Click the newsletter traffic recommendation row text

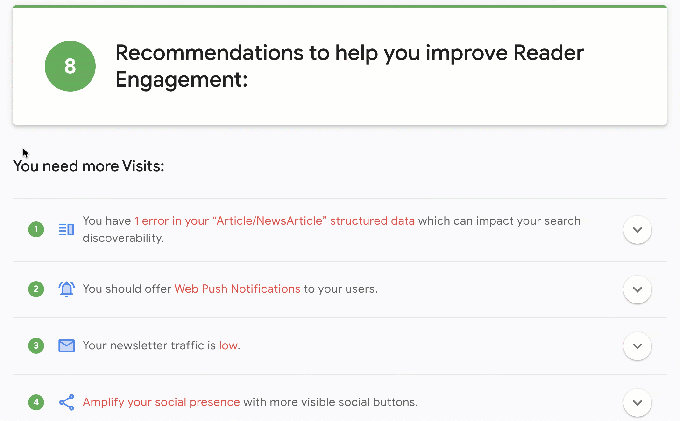click(x=149, y=346)
